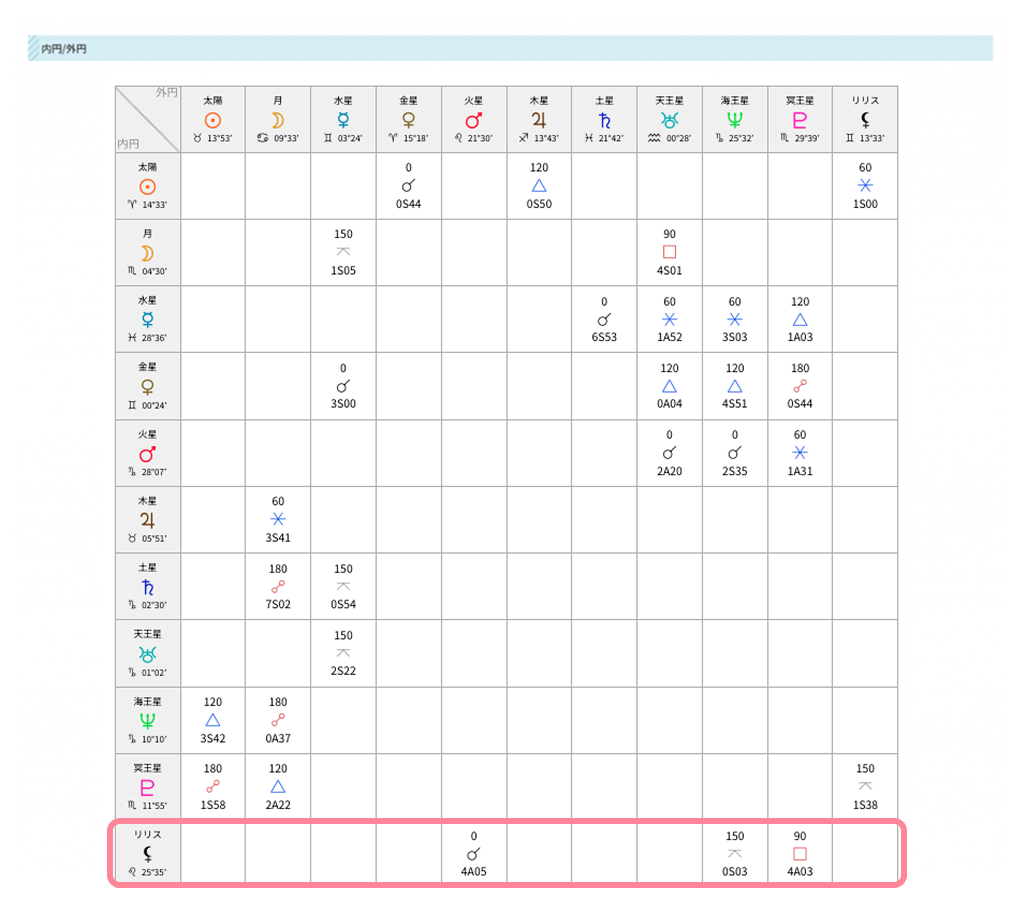Click the square aspect in the Moon–Uranus 4S01 cell
Screen dimensions: 1024x899
[x=669, y=252]
